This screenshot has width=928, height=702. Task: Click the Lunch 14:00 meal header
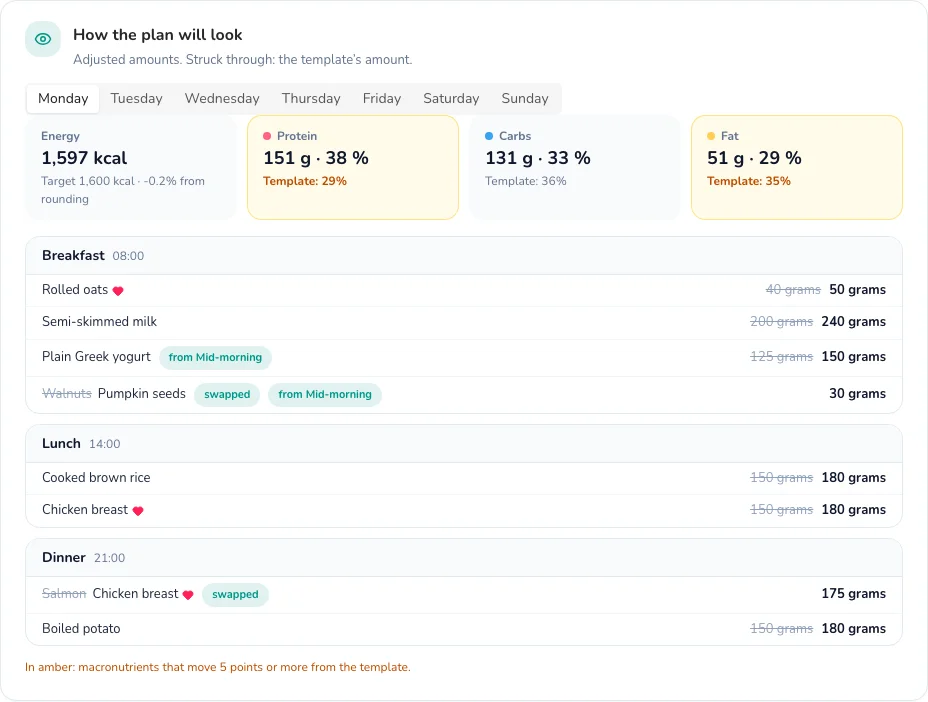click(x=464, y=444)
